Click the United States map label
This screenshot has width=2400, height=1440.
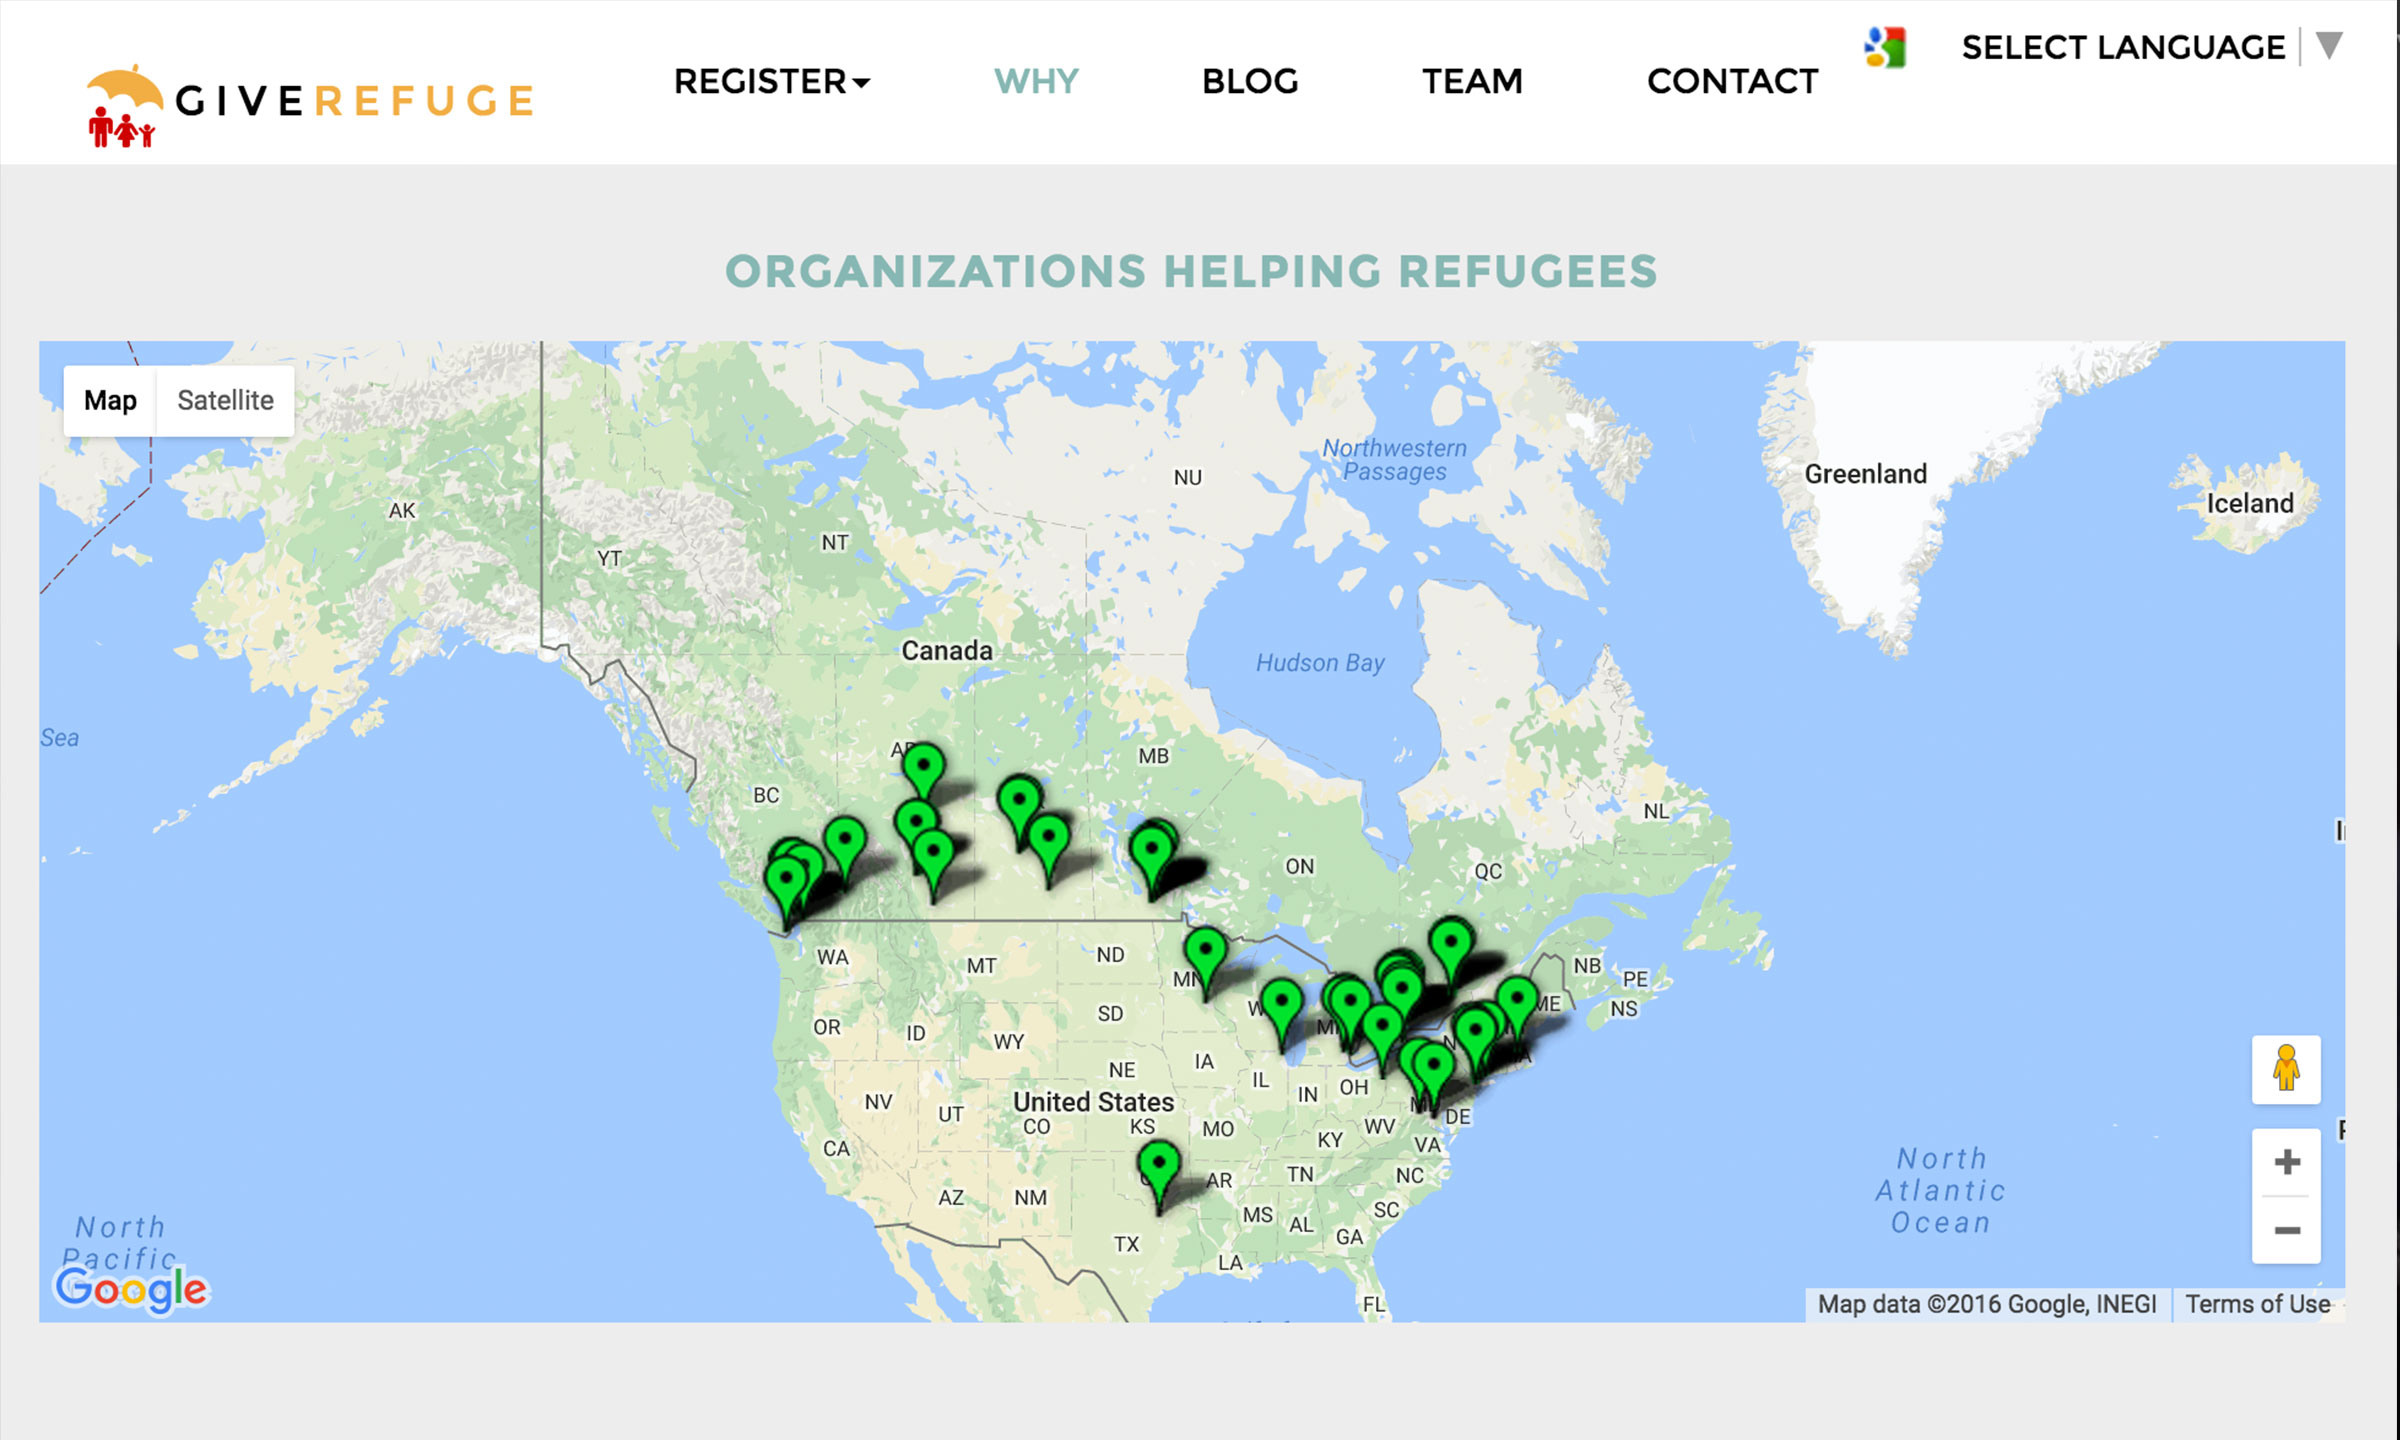point(1093,1102)
